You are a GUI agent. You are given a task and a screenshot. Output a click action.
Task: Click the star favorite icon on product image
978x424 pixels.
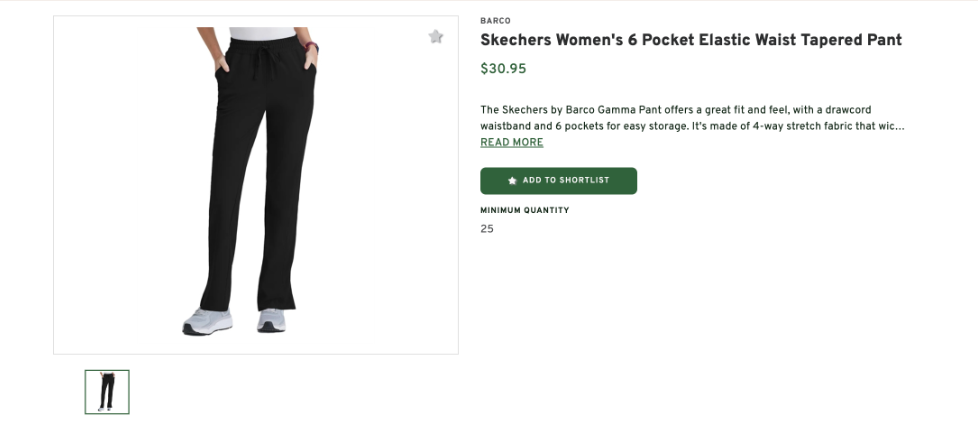436,37
